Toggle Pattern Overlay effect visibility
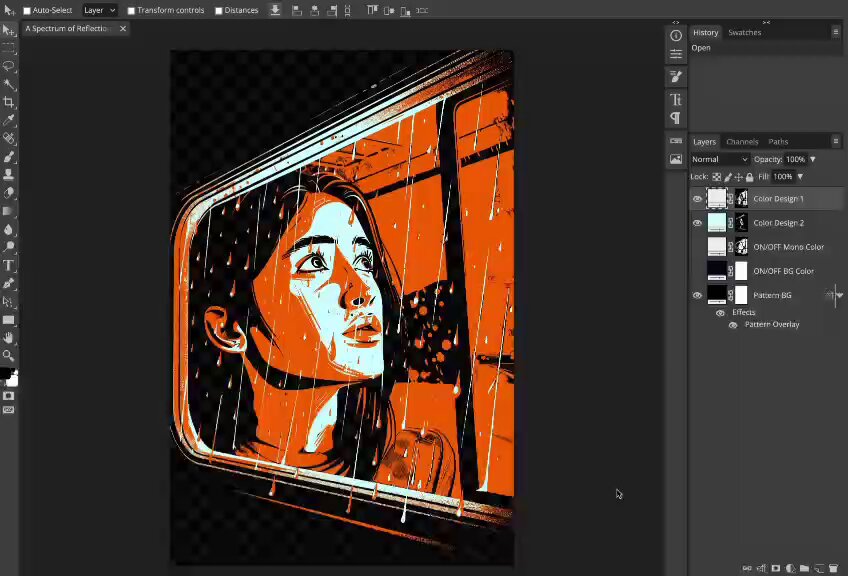This screenshot has height=576, width=848. click(733, 325)
